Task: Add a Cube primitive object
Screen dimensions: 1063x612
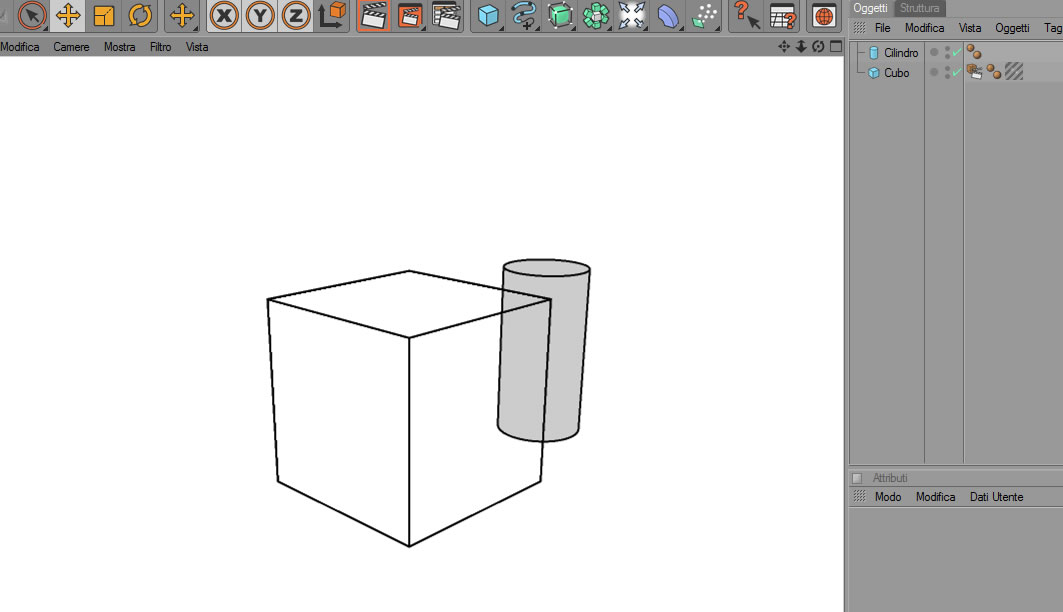Action: pyautogui.click(x=489, y=16)
